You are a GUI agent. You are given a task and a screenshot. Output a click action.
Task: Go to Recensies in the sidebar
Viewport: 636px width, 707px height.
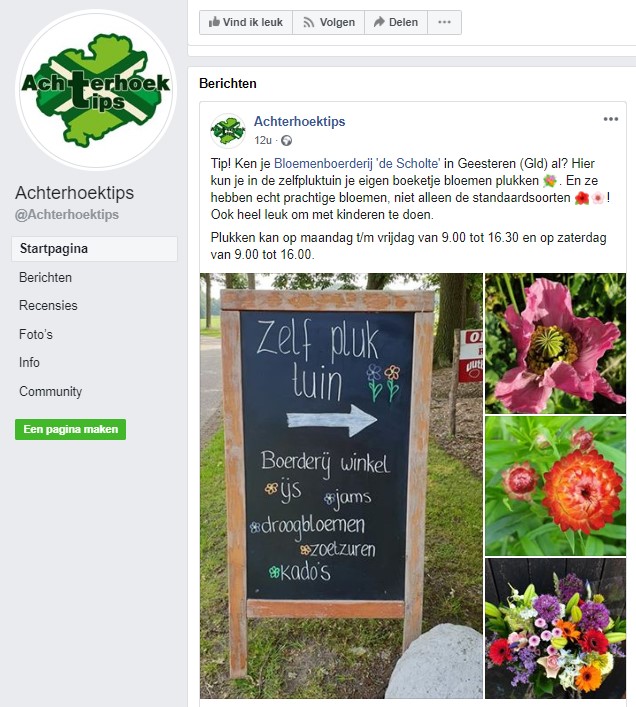click(48, 306)
